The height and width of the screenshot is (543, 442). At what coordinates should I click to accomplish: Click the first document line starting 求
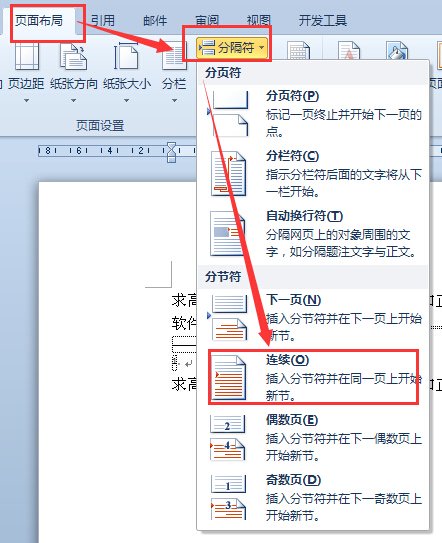coord(184,300)
